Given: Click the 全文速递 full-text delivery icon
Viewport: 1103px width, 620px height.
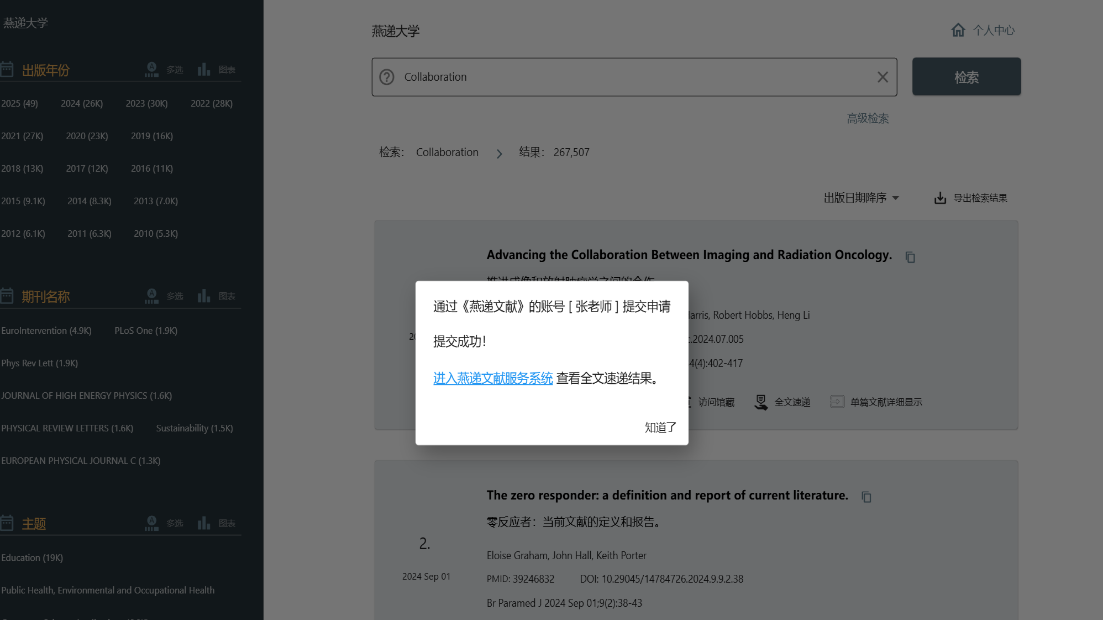Looking at the screenshot, I should tap(762, 402).
